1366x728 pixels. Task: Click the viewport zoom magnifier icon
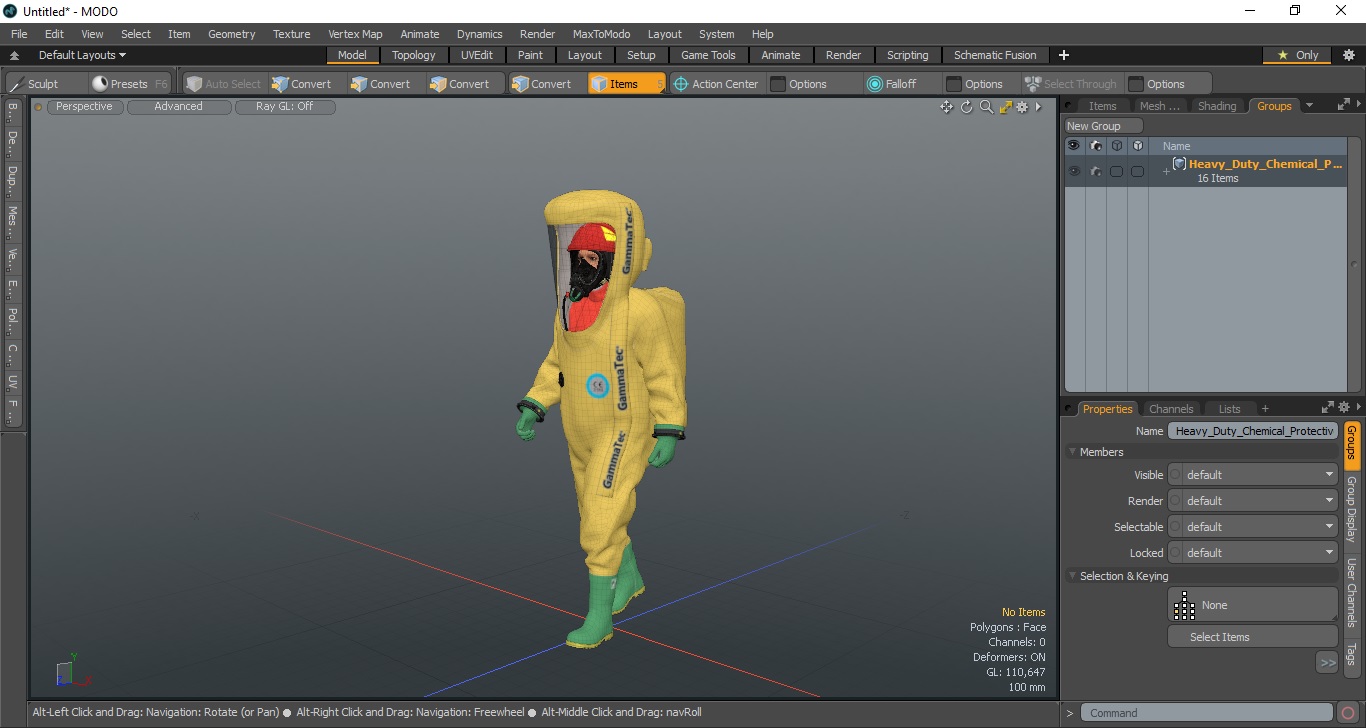pyautogui.click(x=986, y=107)
